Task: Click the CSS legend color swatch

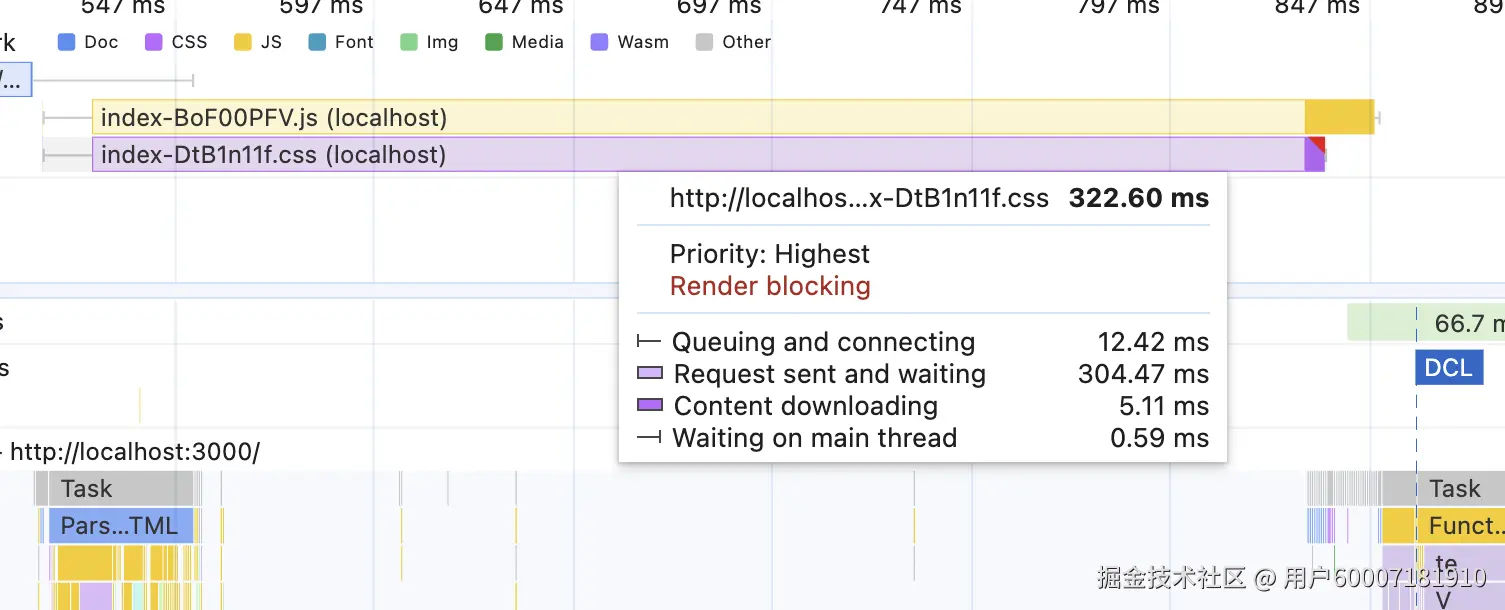Action: 153,42
